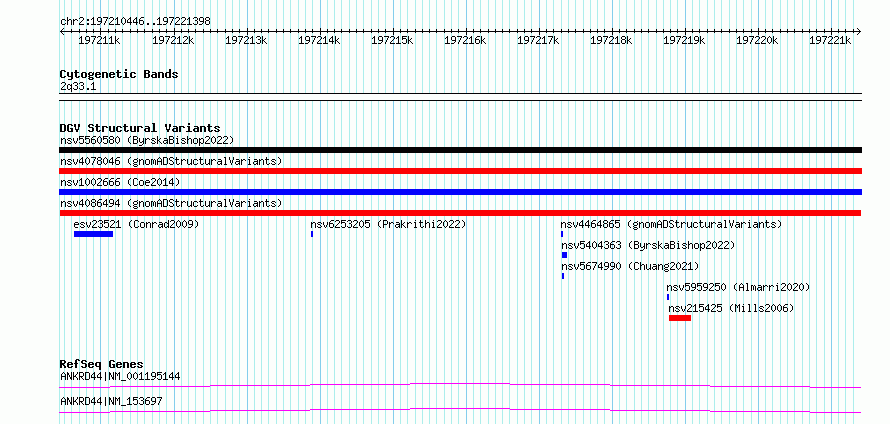This screenshot has width=890, height=424.
Task: Open variant nsv6253205 (Prakrithi2022) label
Action: click(388, 224)
